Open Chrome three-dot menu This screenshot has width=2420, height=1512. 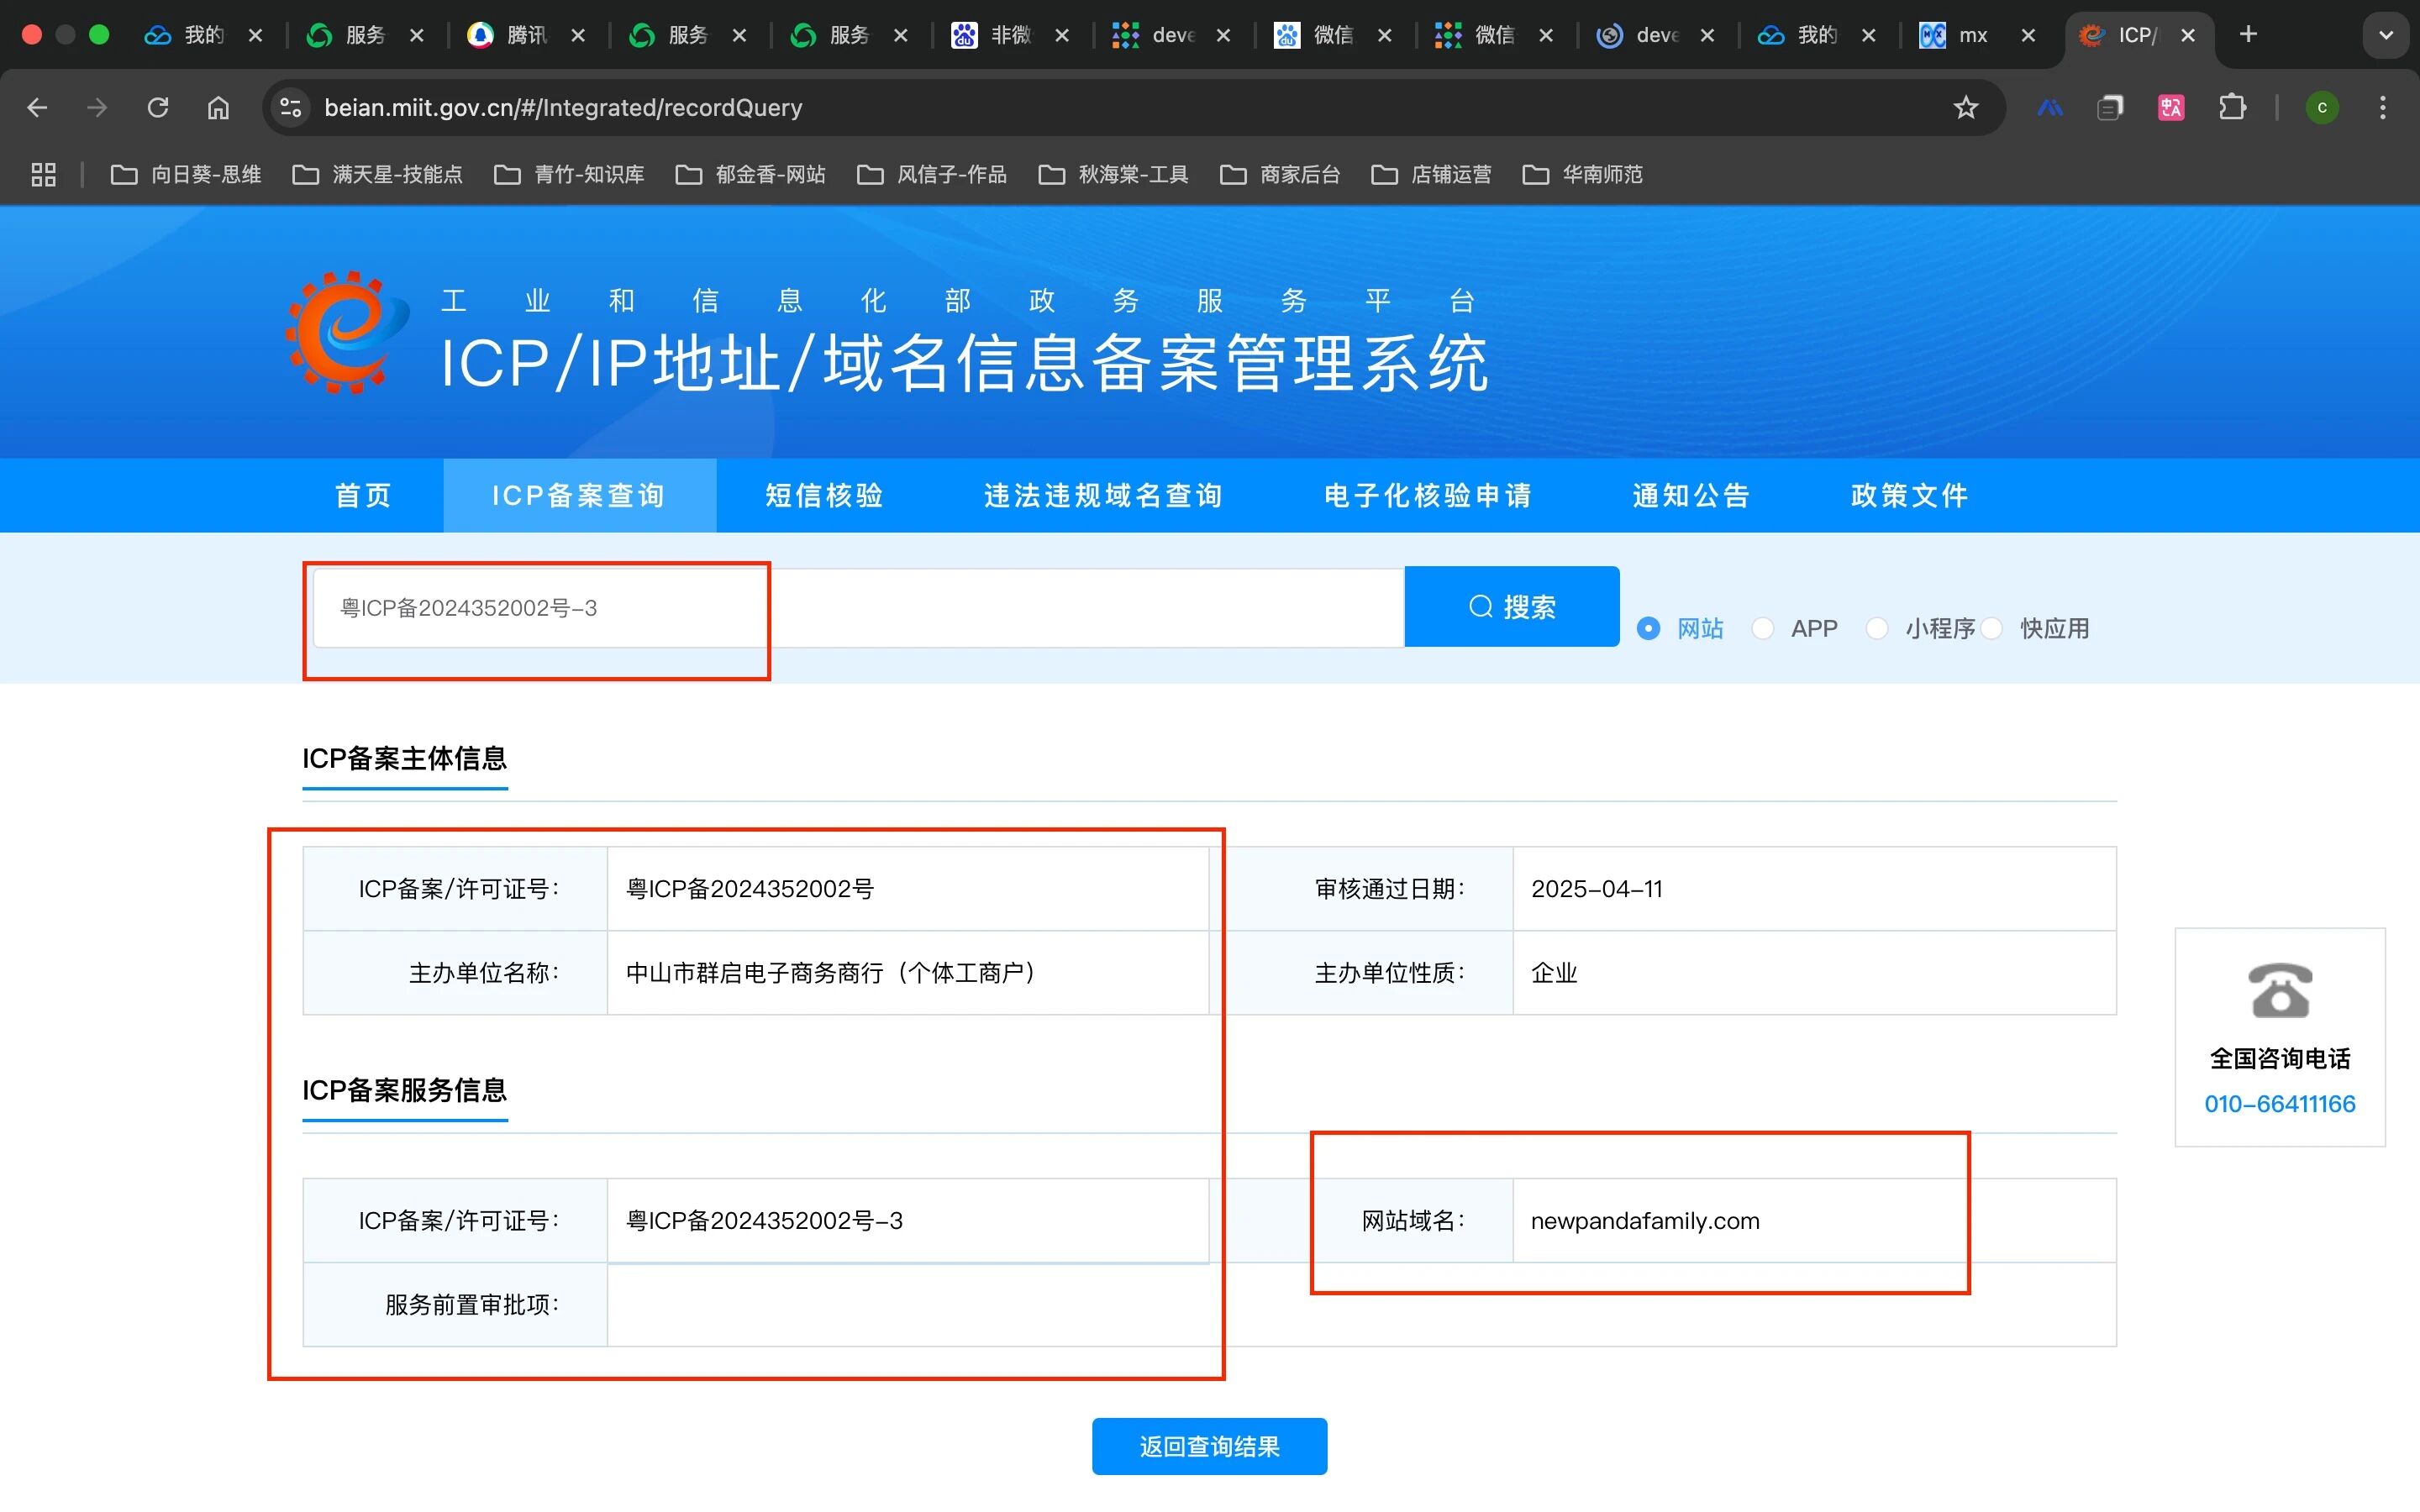[x=2382, y=107]
